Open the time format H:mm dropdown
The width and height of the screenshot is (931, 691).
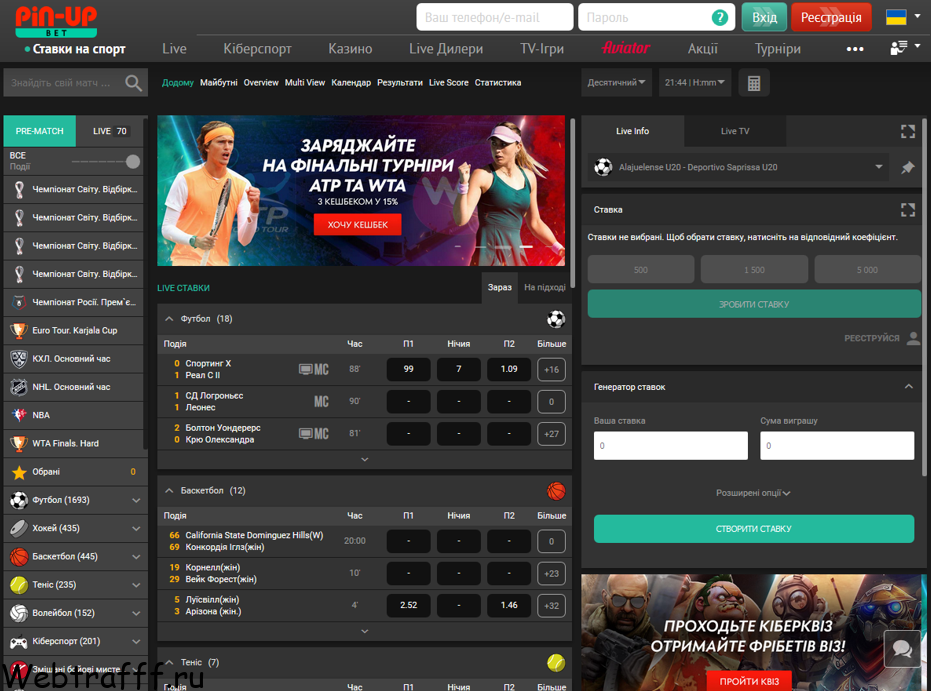[x=694, y=83]
